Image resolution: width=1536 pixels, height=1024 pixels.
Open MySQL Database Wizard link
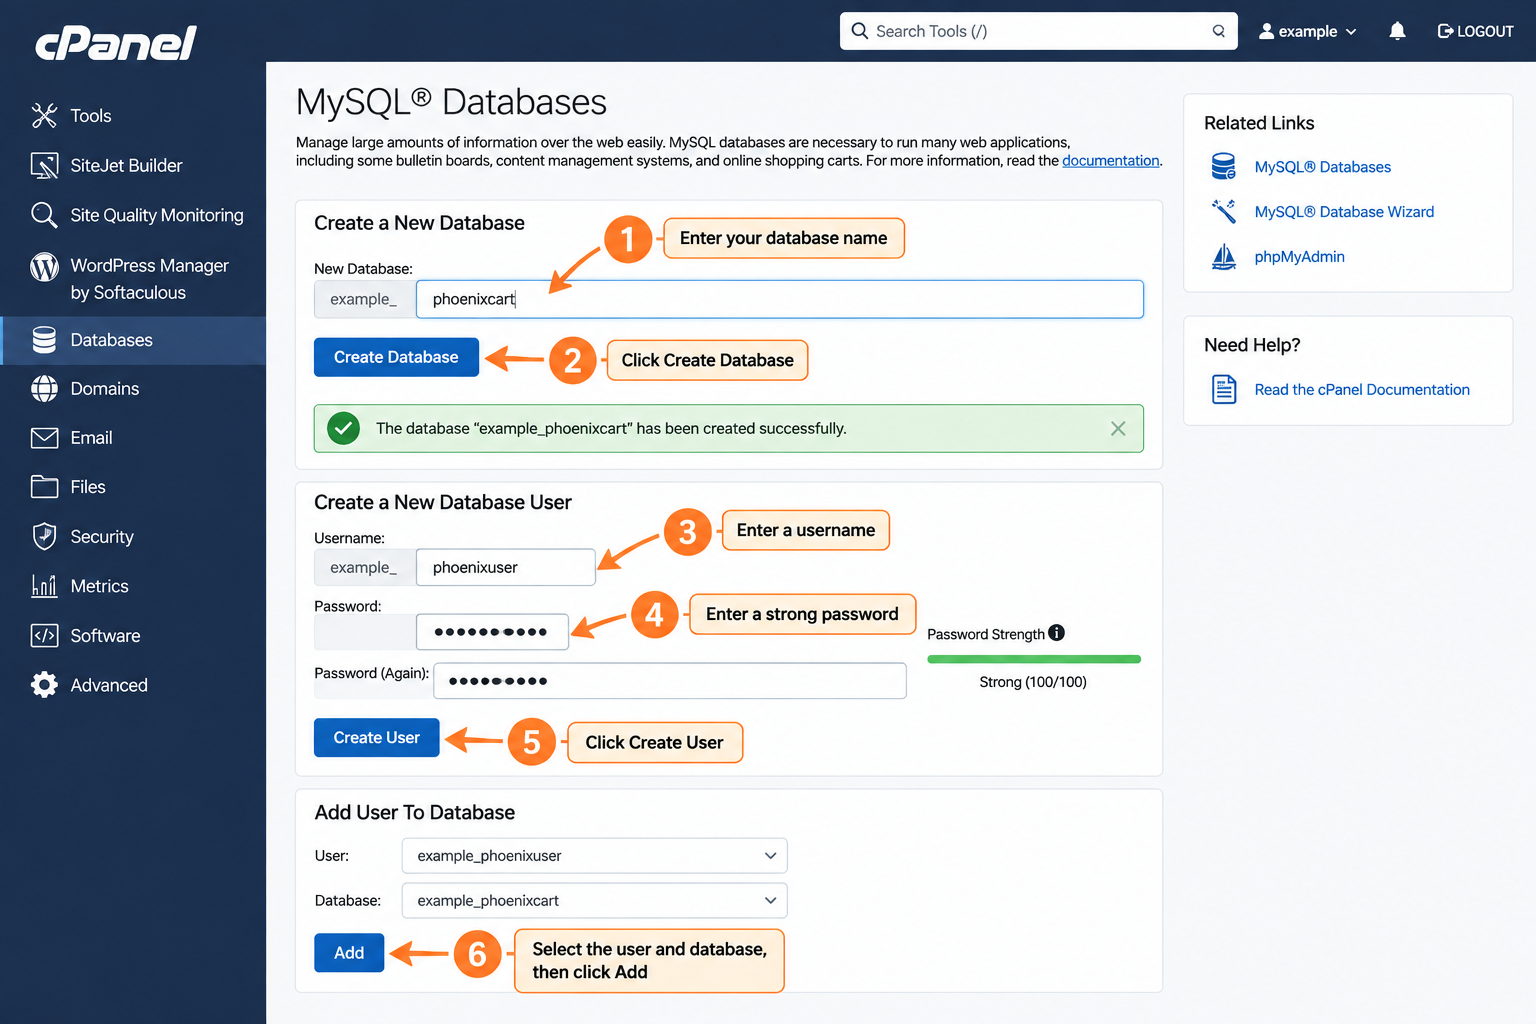(x=1344, y=212)
